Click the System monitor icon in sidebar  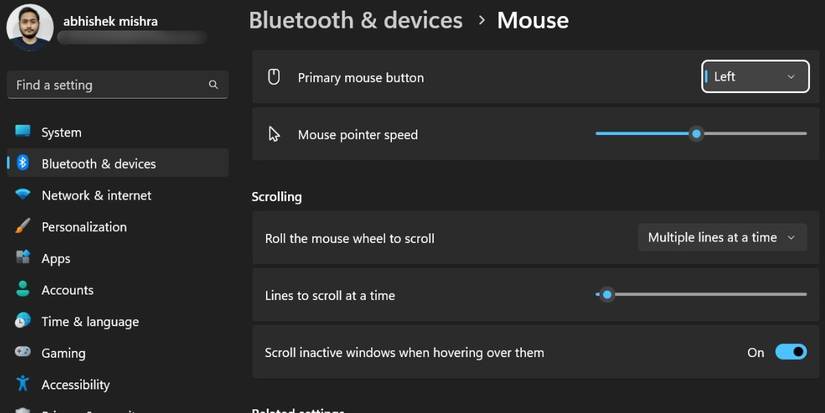click(22, 132)
